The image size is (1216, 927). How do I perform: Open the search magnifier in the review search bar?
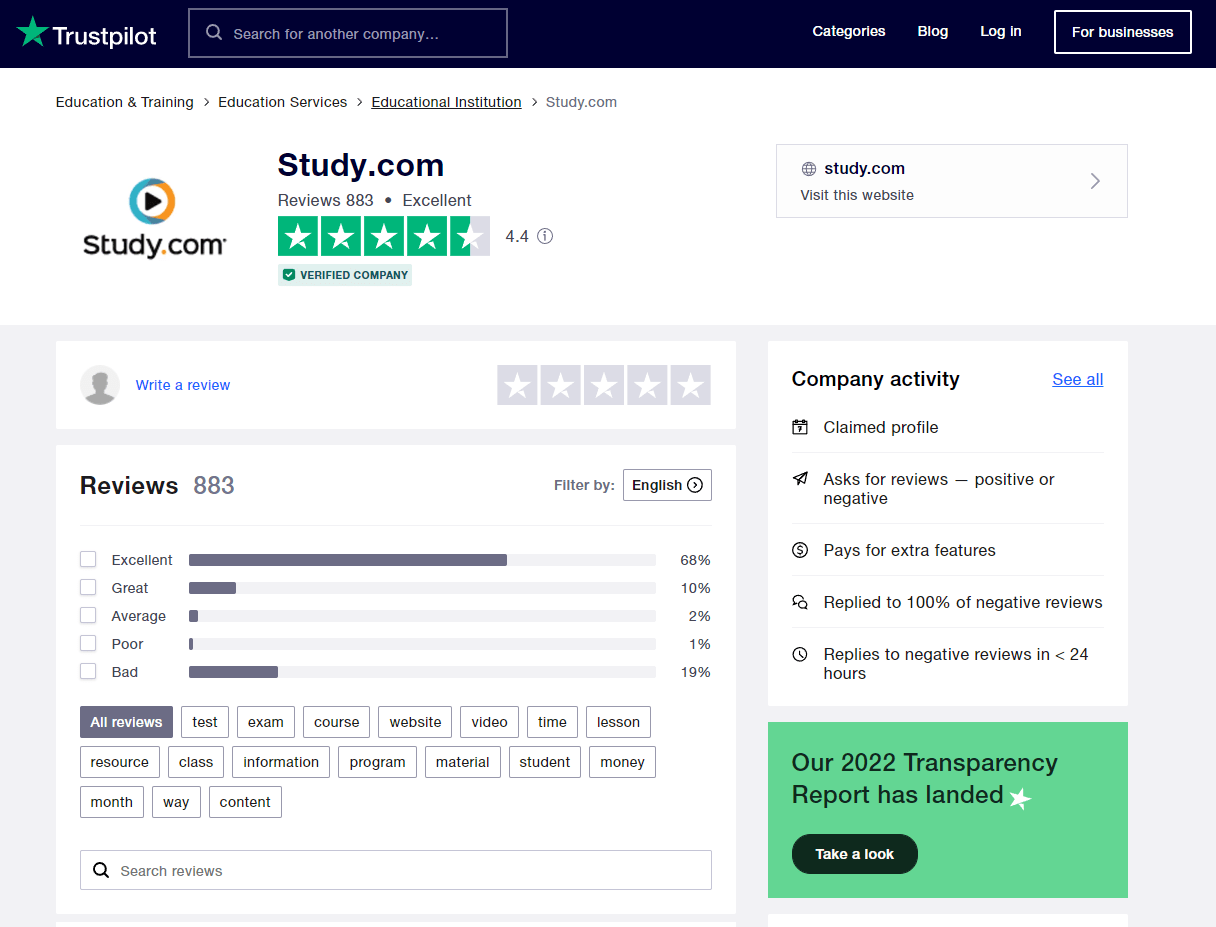[101, 869]
